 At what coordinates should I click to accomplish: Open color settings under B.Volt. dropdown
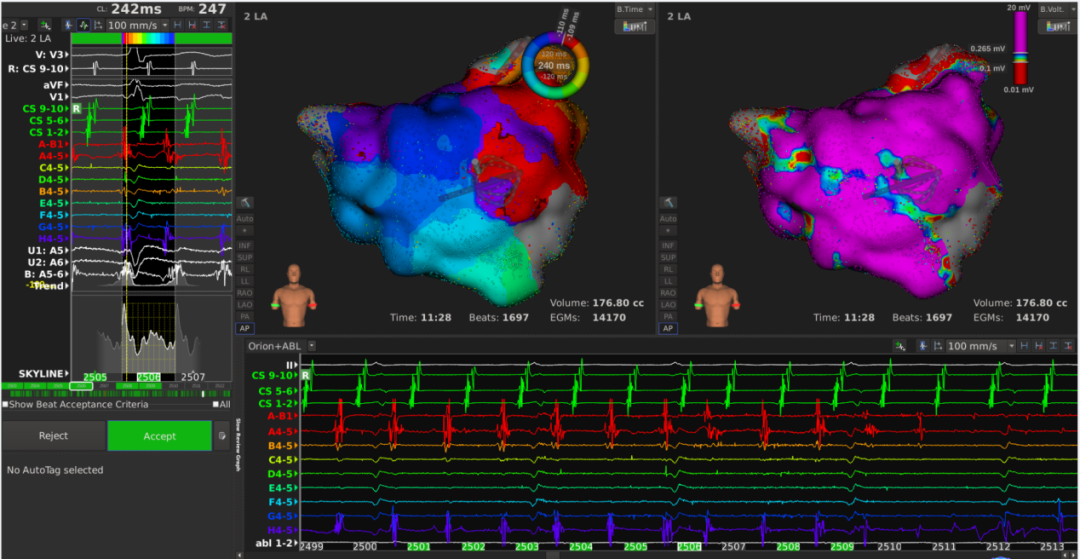(x=1056, y=26)
